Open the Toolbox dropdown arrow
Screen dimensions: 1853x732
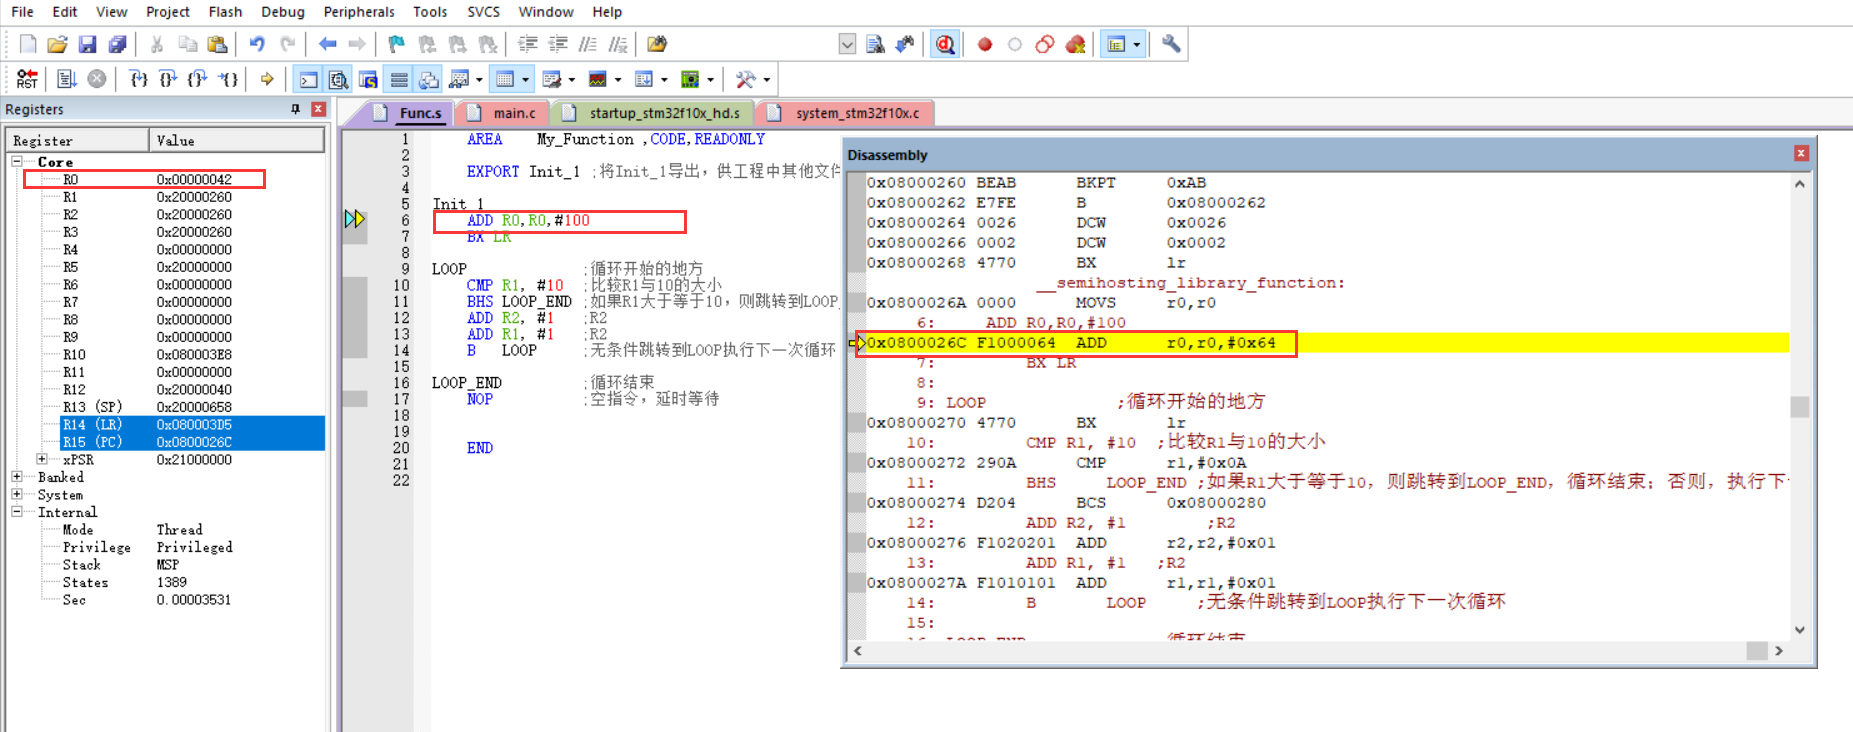(766, 79)
